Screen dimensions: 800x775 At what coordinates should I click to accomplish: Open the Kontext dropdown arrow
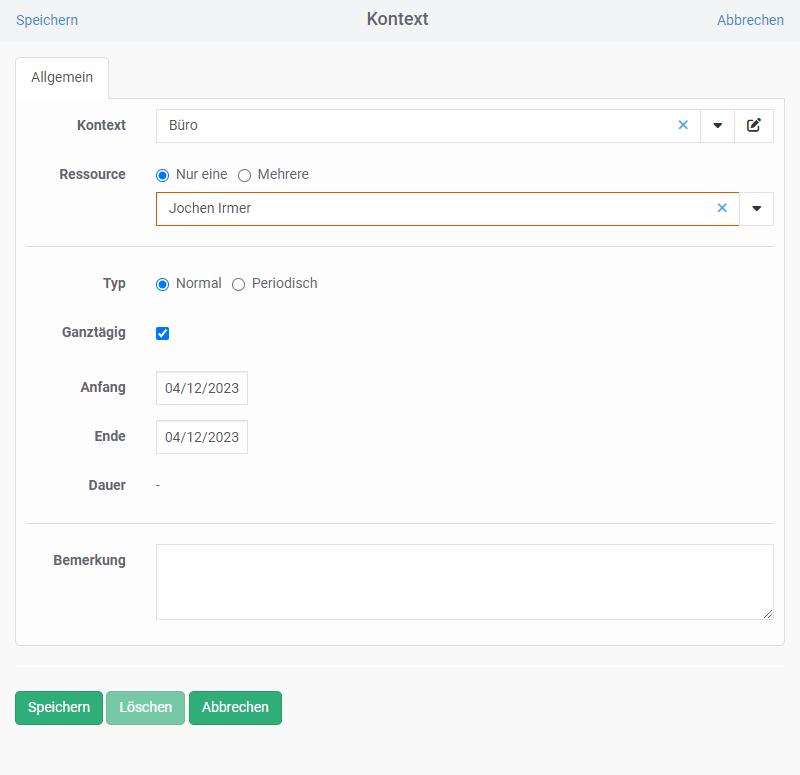pyautogui.click(x=717, y=126)
